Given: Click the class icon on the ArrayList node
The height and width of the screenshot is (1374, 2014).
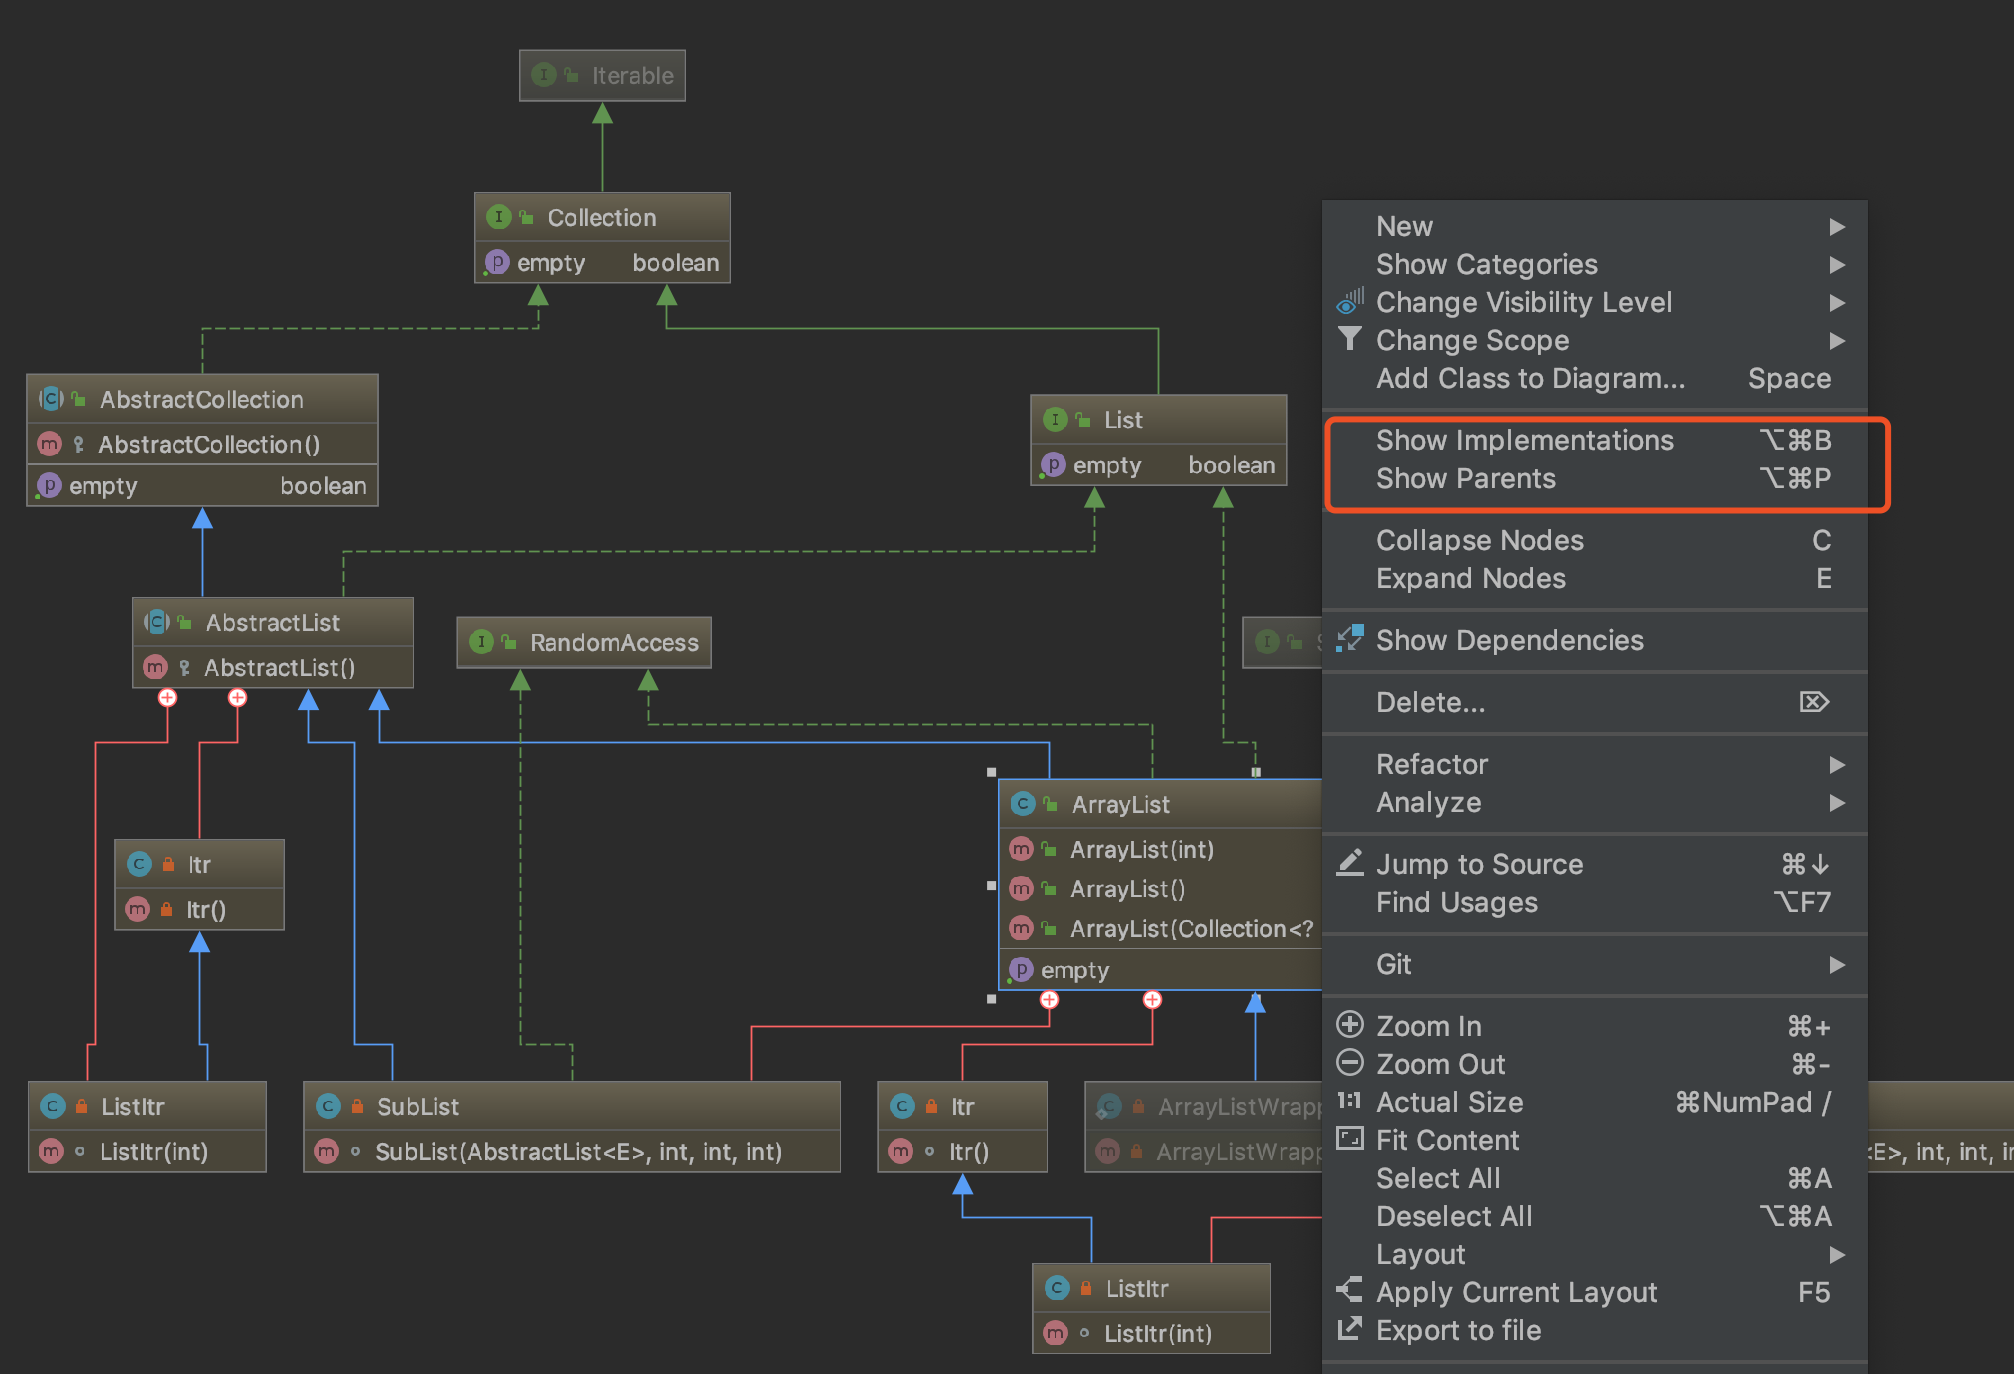Looking at the screenshot, I should [x=1023, y=803].
